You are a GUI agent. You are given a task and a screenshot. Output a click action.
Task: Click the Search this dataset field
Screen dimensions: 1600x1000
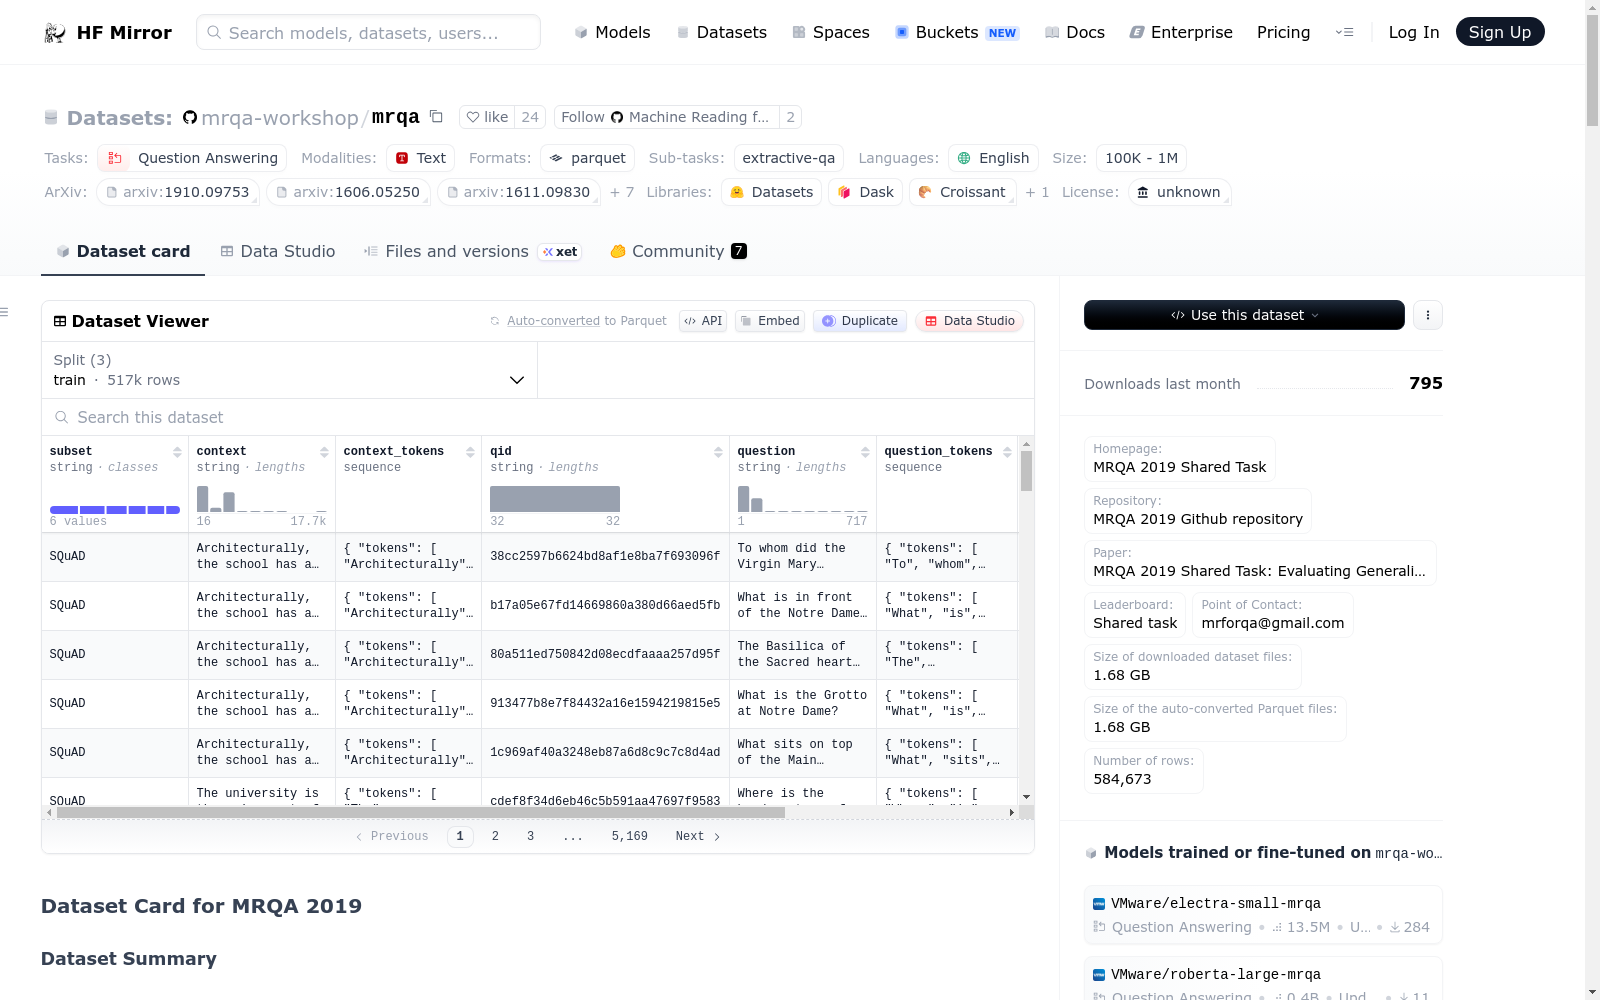[x=538, y=417]
